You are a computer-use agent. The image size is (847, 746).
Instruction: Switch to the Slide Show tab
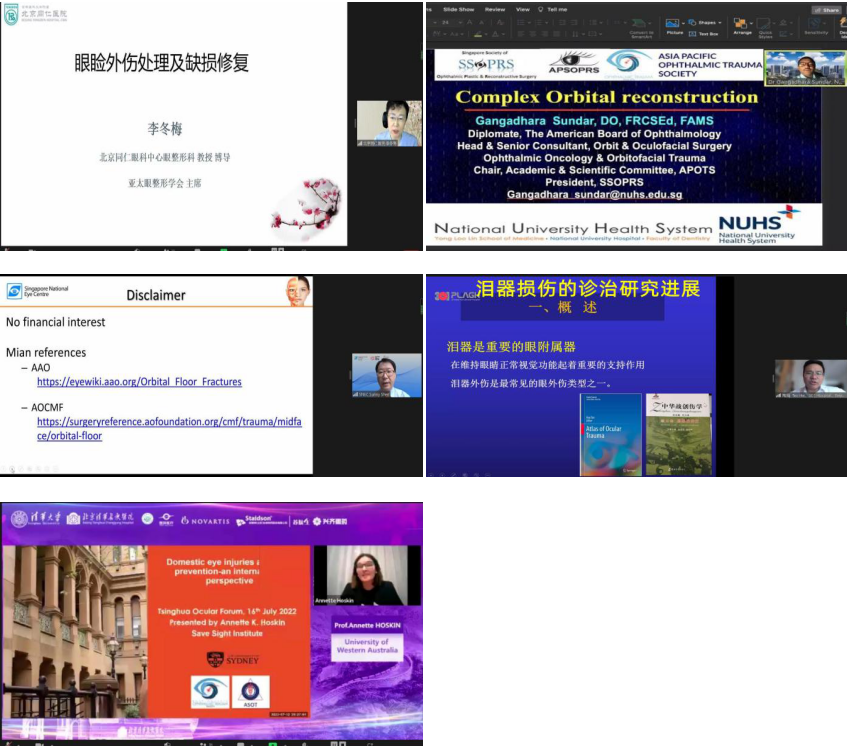[458, 9]
